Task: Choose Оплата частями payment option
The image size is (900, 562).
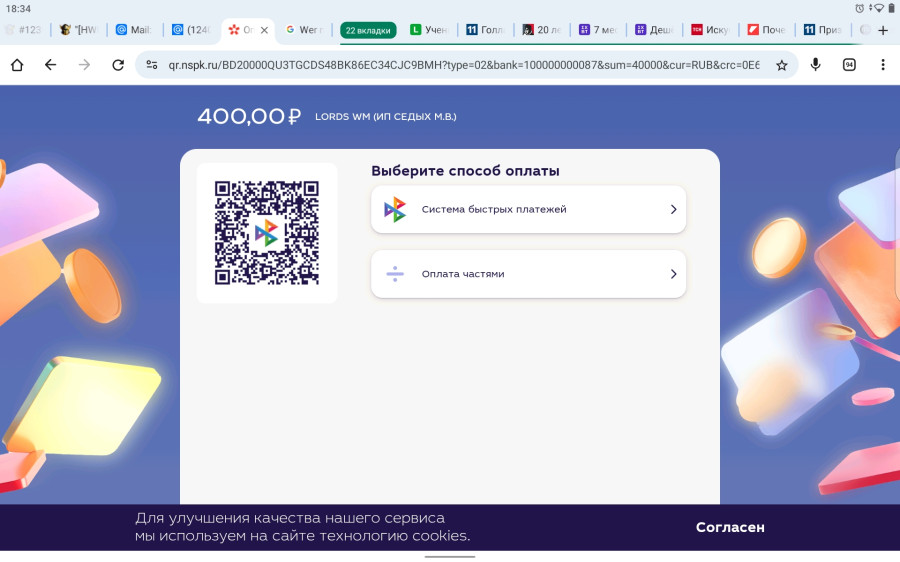Action: (x=528, y=274)
